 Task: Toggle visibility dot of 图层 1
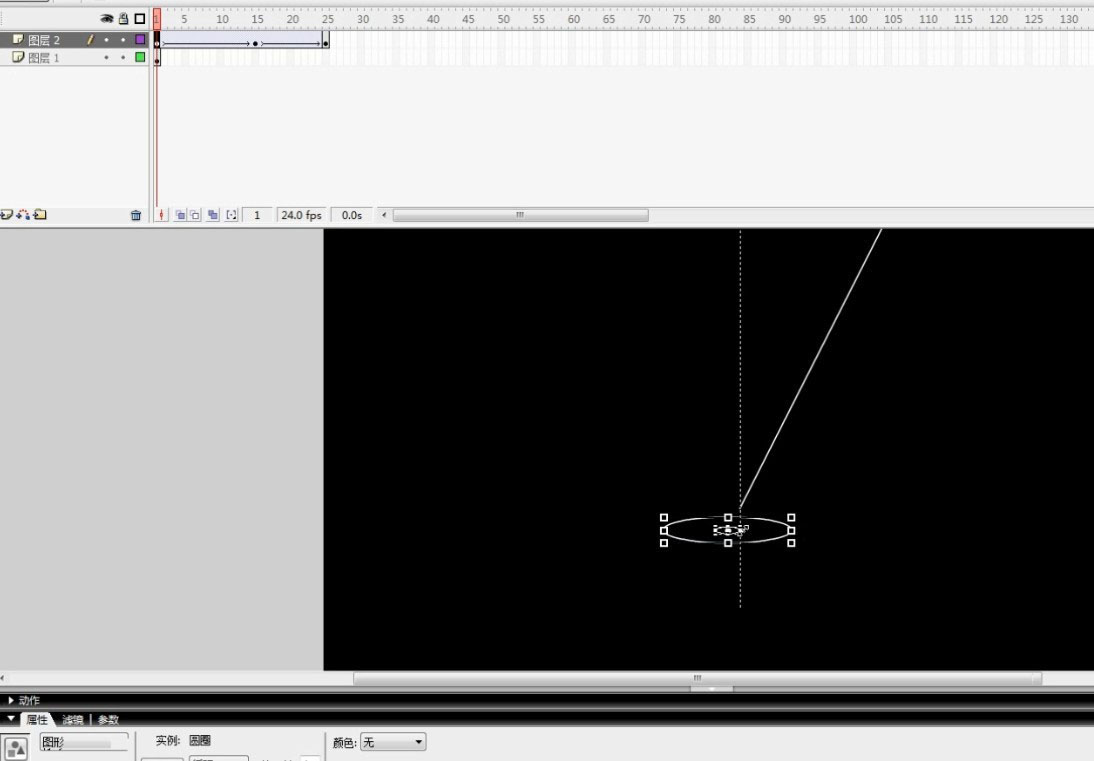107,58
